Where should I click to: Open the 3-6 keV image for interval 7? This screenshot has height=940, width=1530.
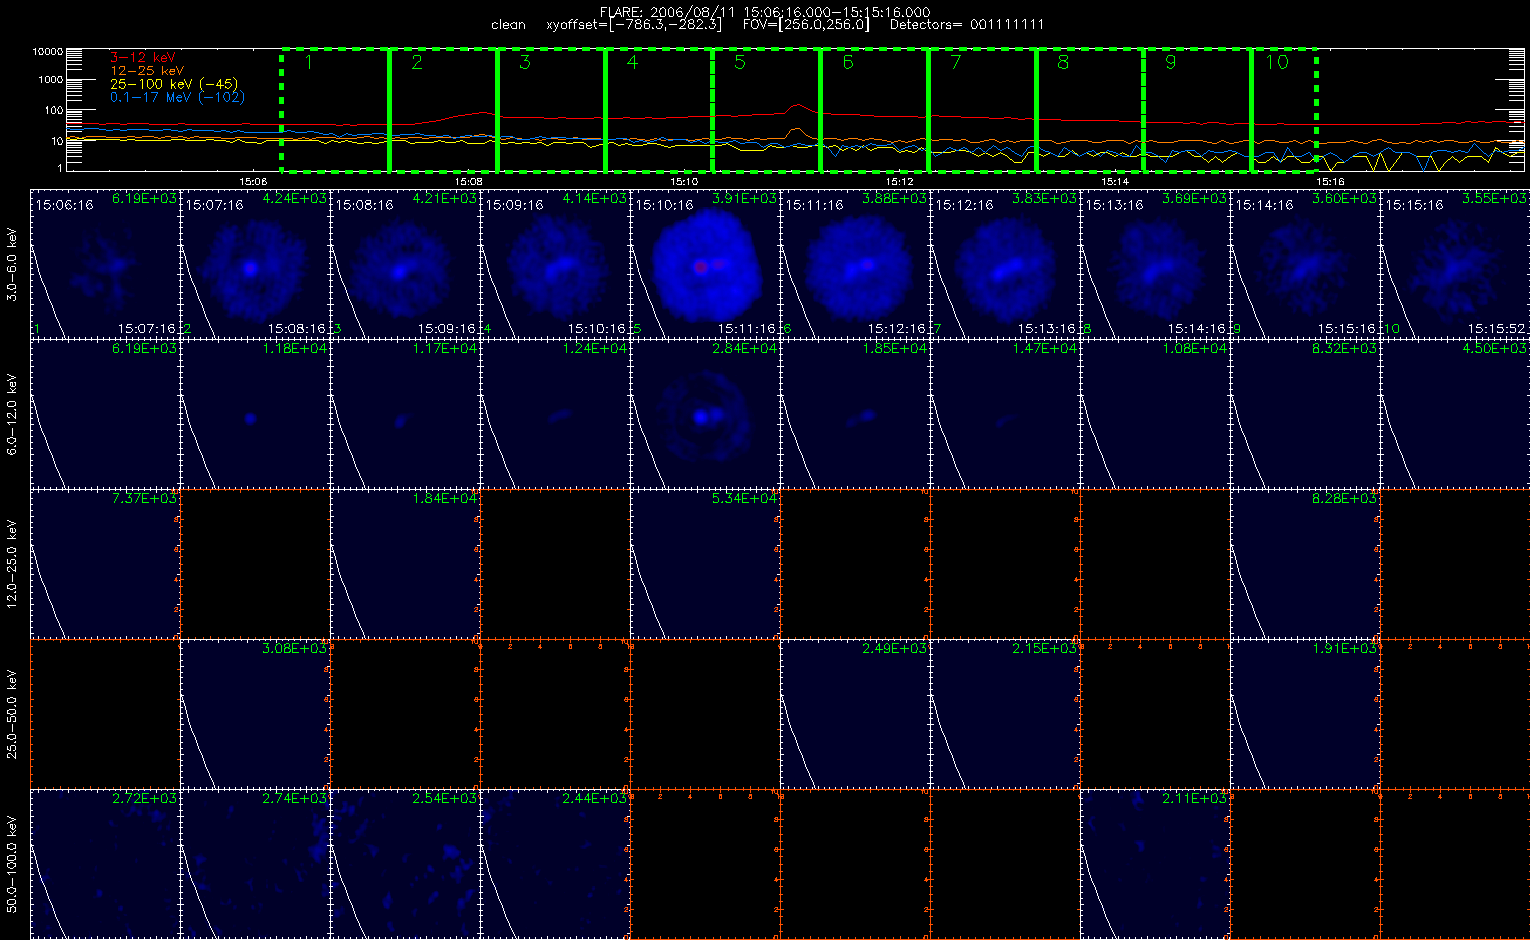pos(1005,264)
